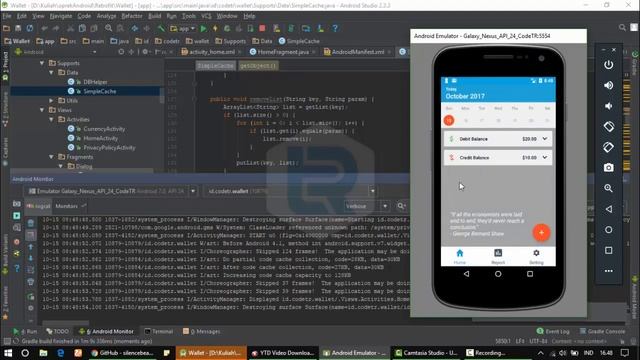Tap Setting tab in app bottom navigation
This screenshot has height=360, width=640.
click(x=536, y=256)
